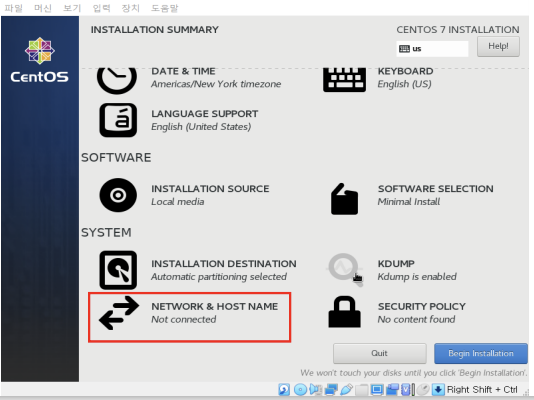Click the CentOS logo in sidebar

click(40, 60)
